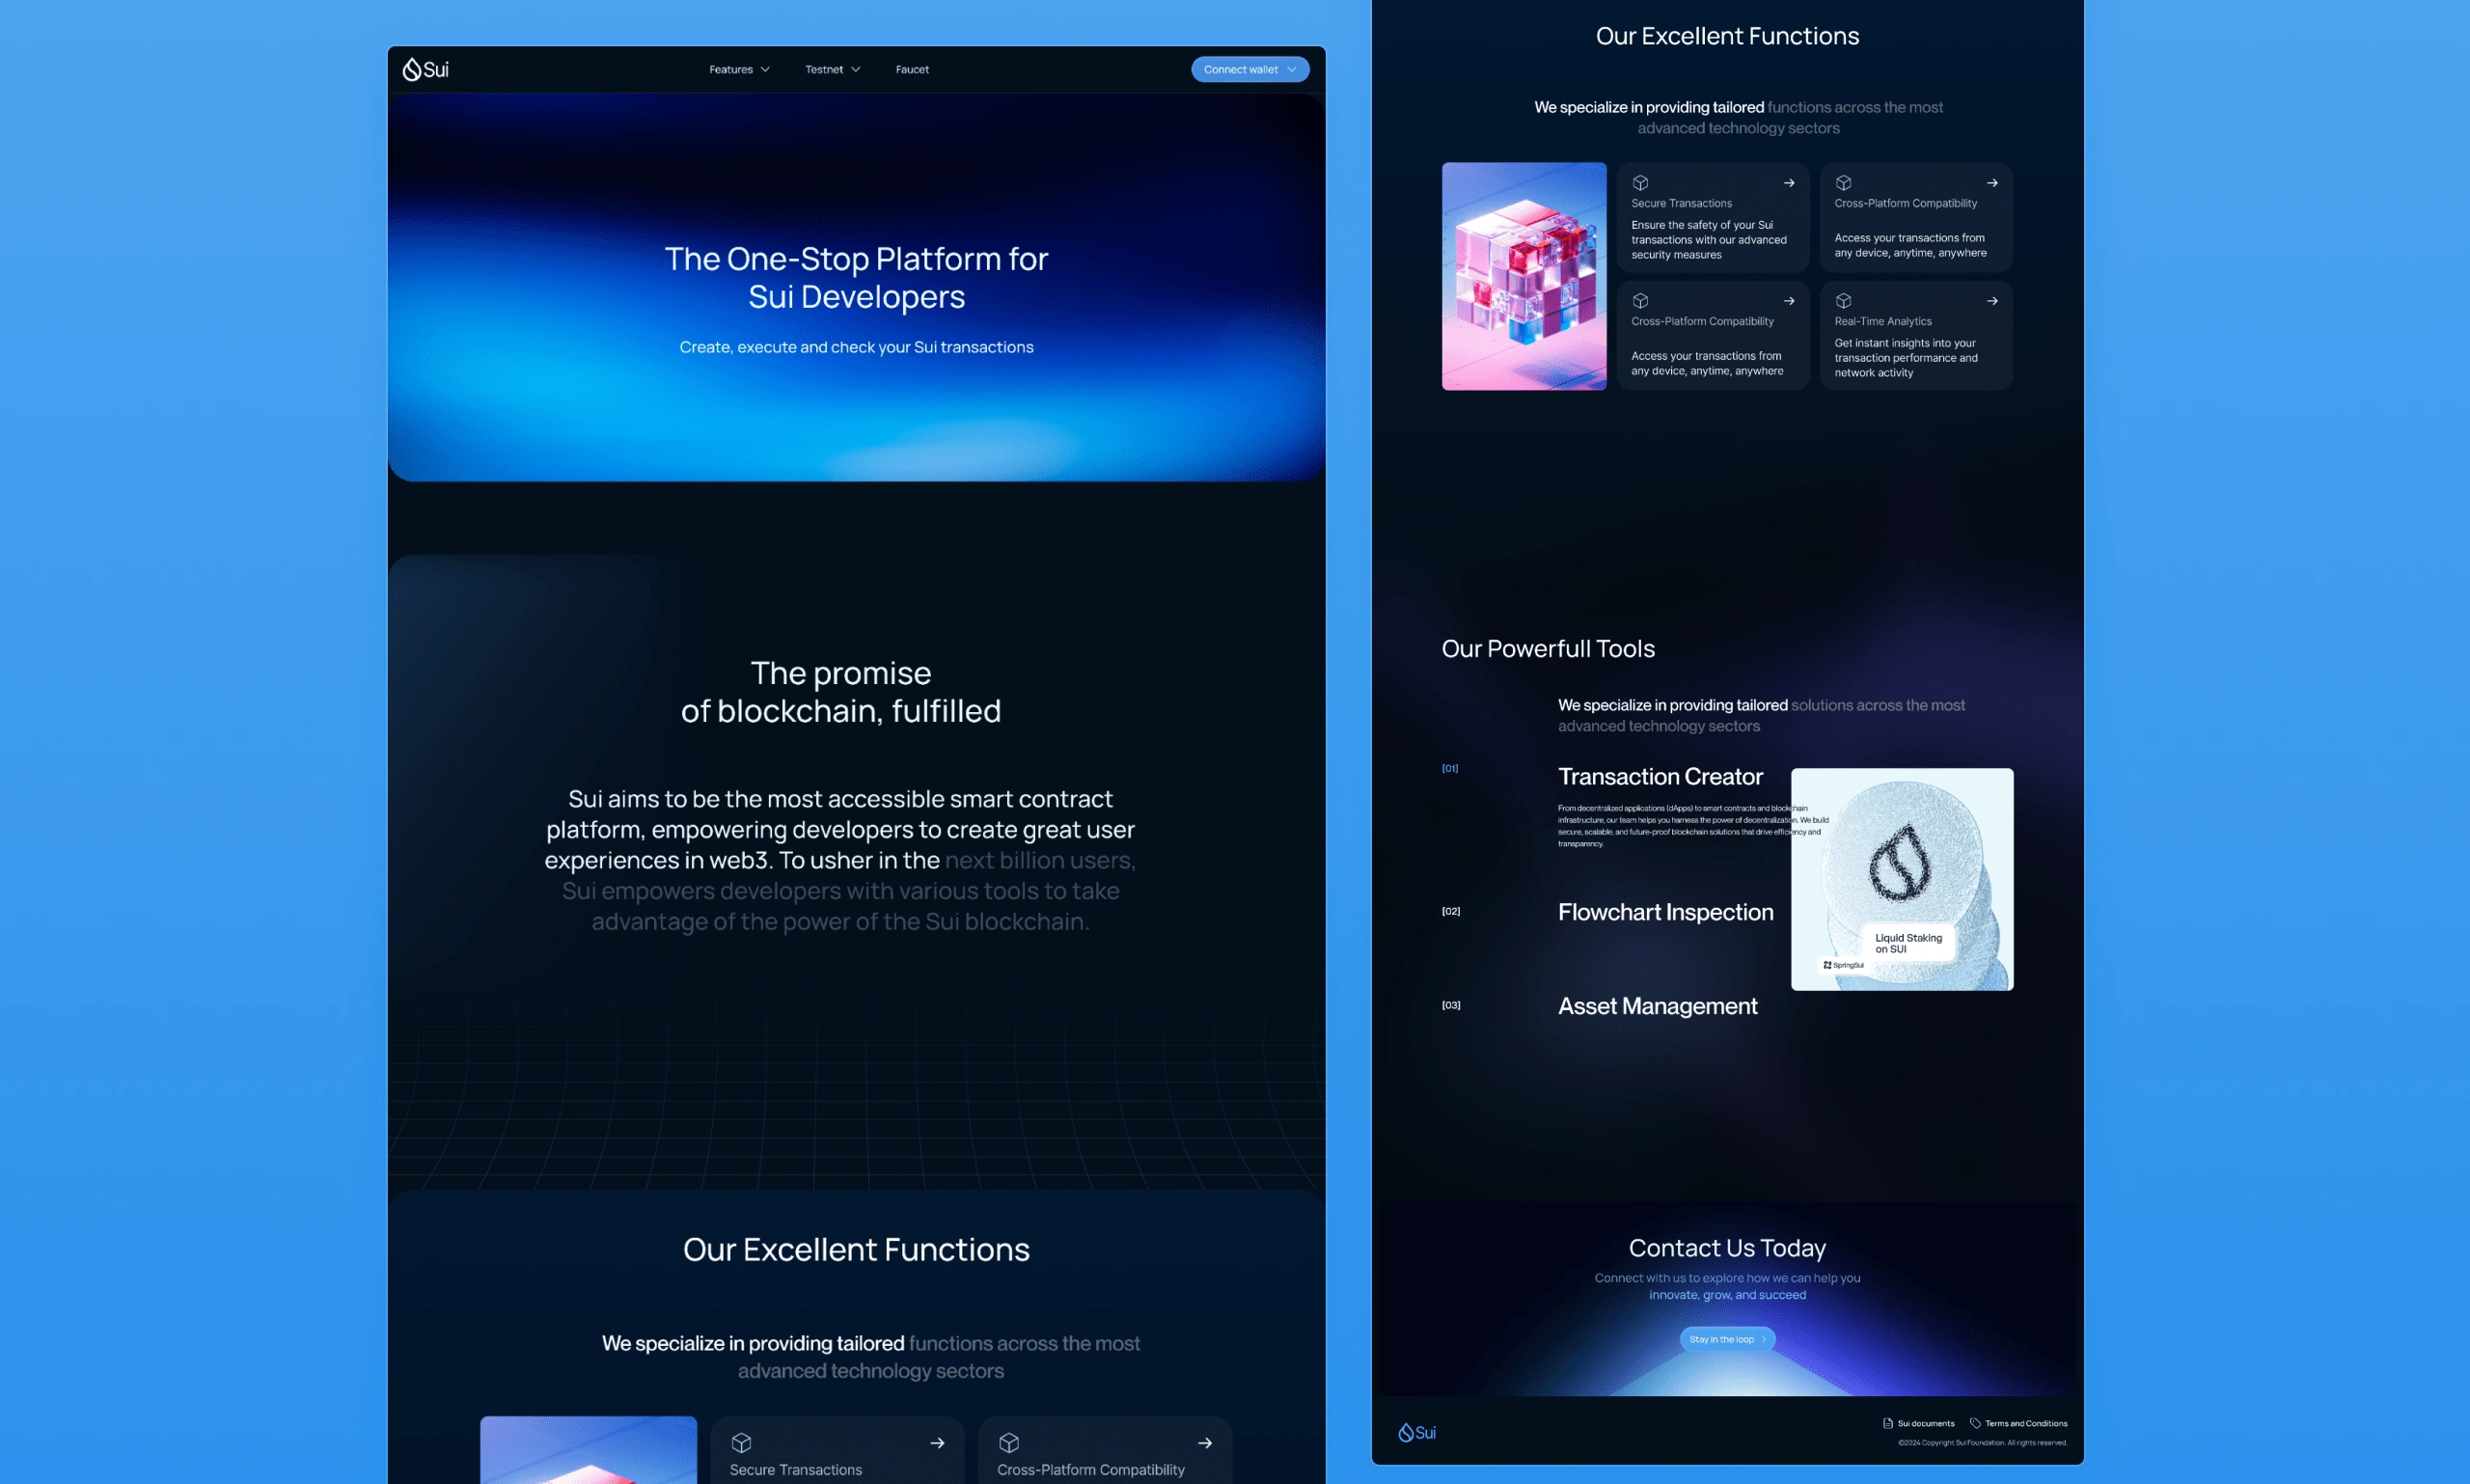
Task: Click the Terms and Conditions tag icon
Action: 1975,1423
